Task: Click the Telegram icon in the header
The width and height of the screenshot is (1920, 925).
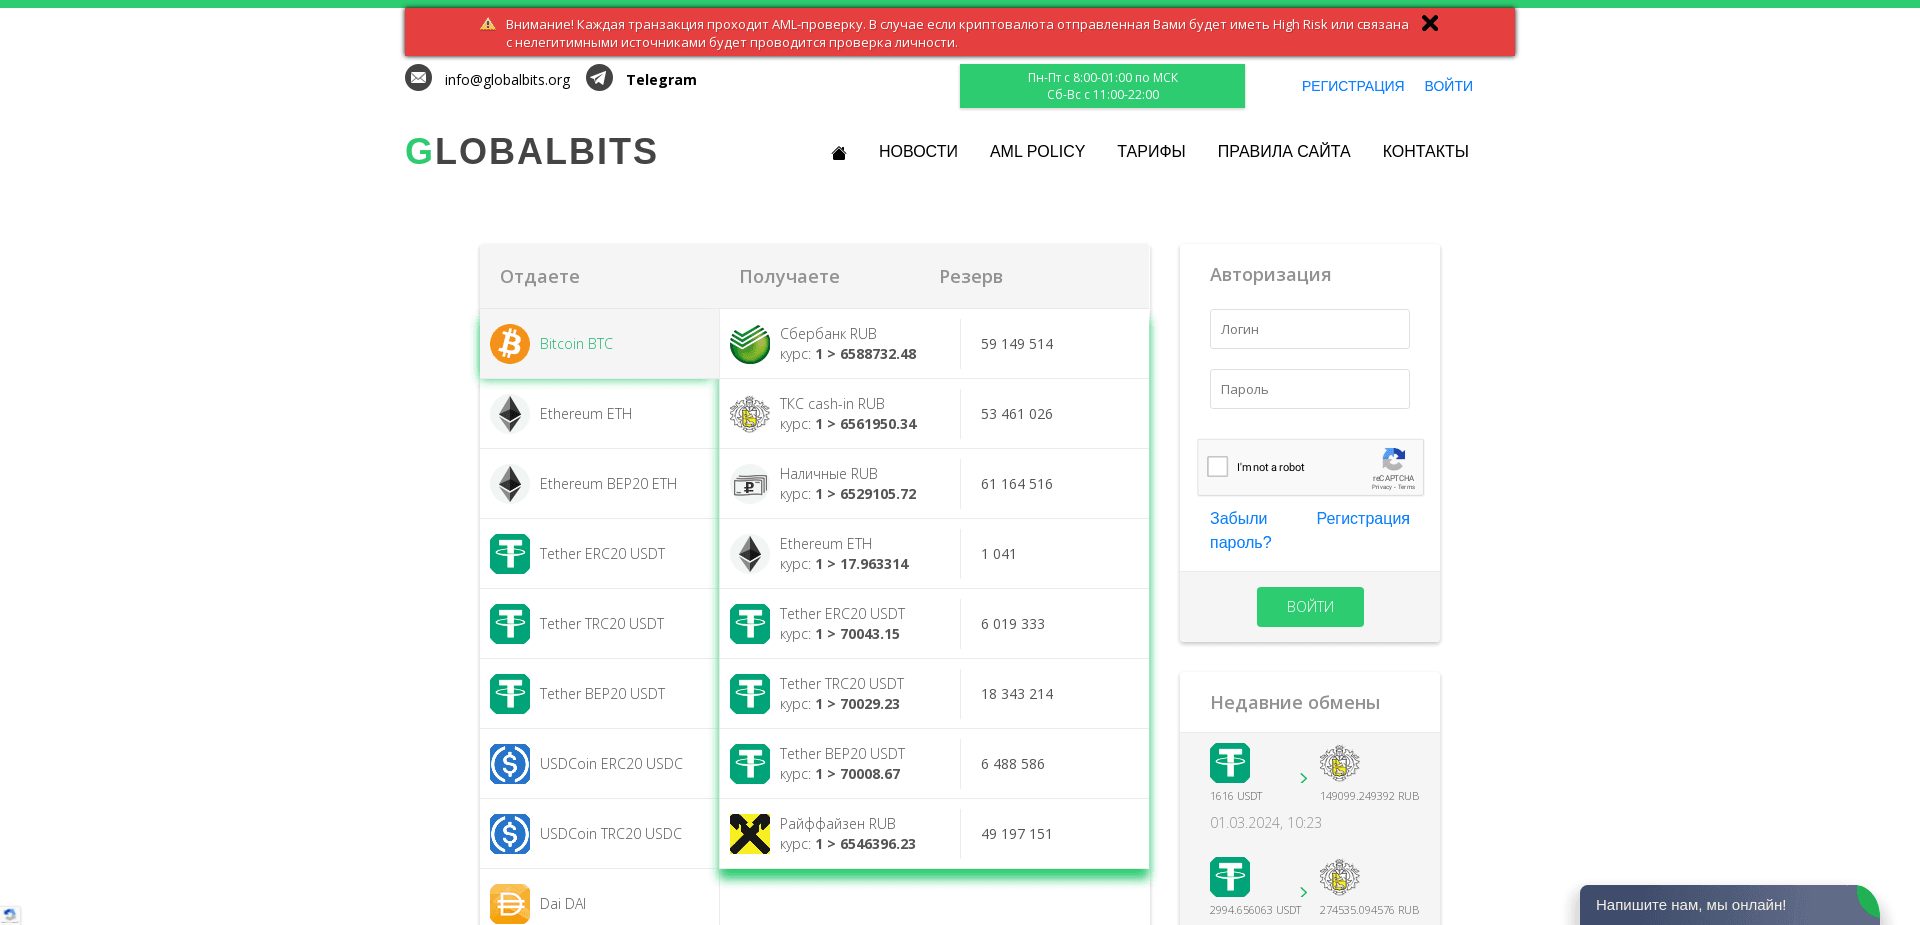Action: point(599,78)
